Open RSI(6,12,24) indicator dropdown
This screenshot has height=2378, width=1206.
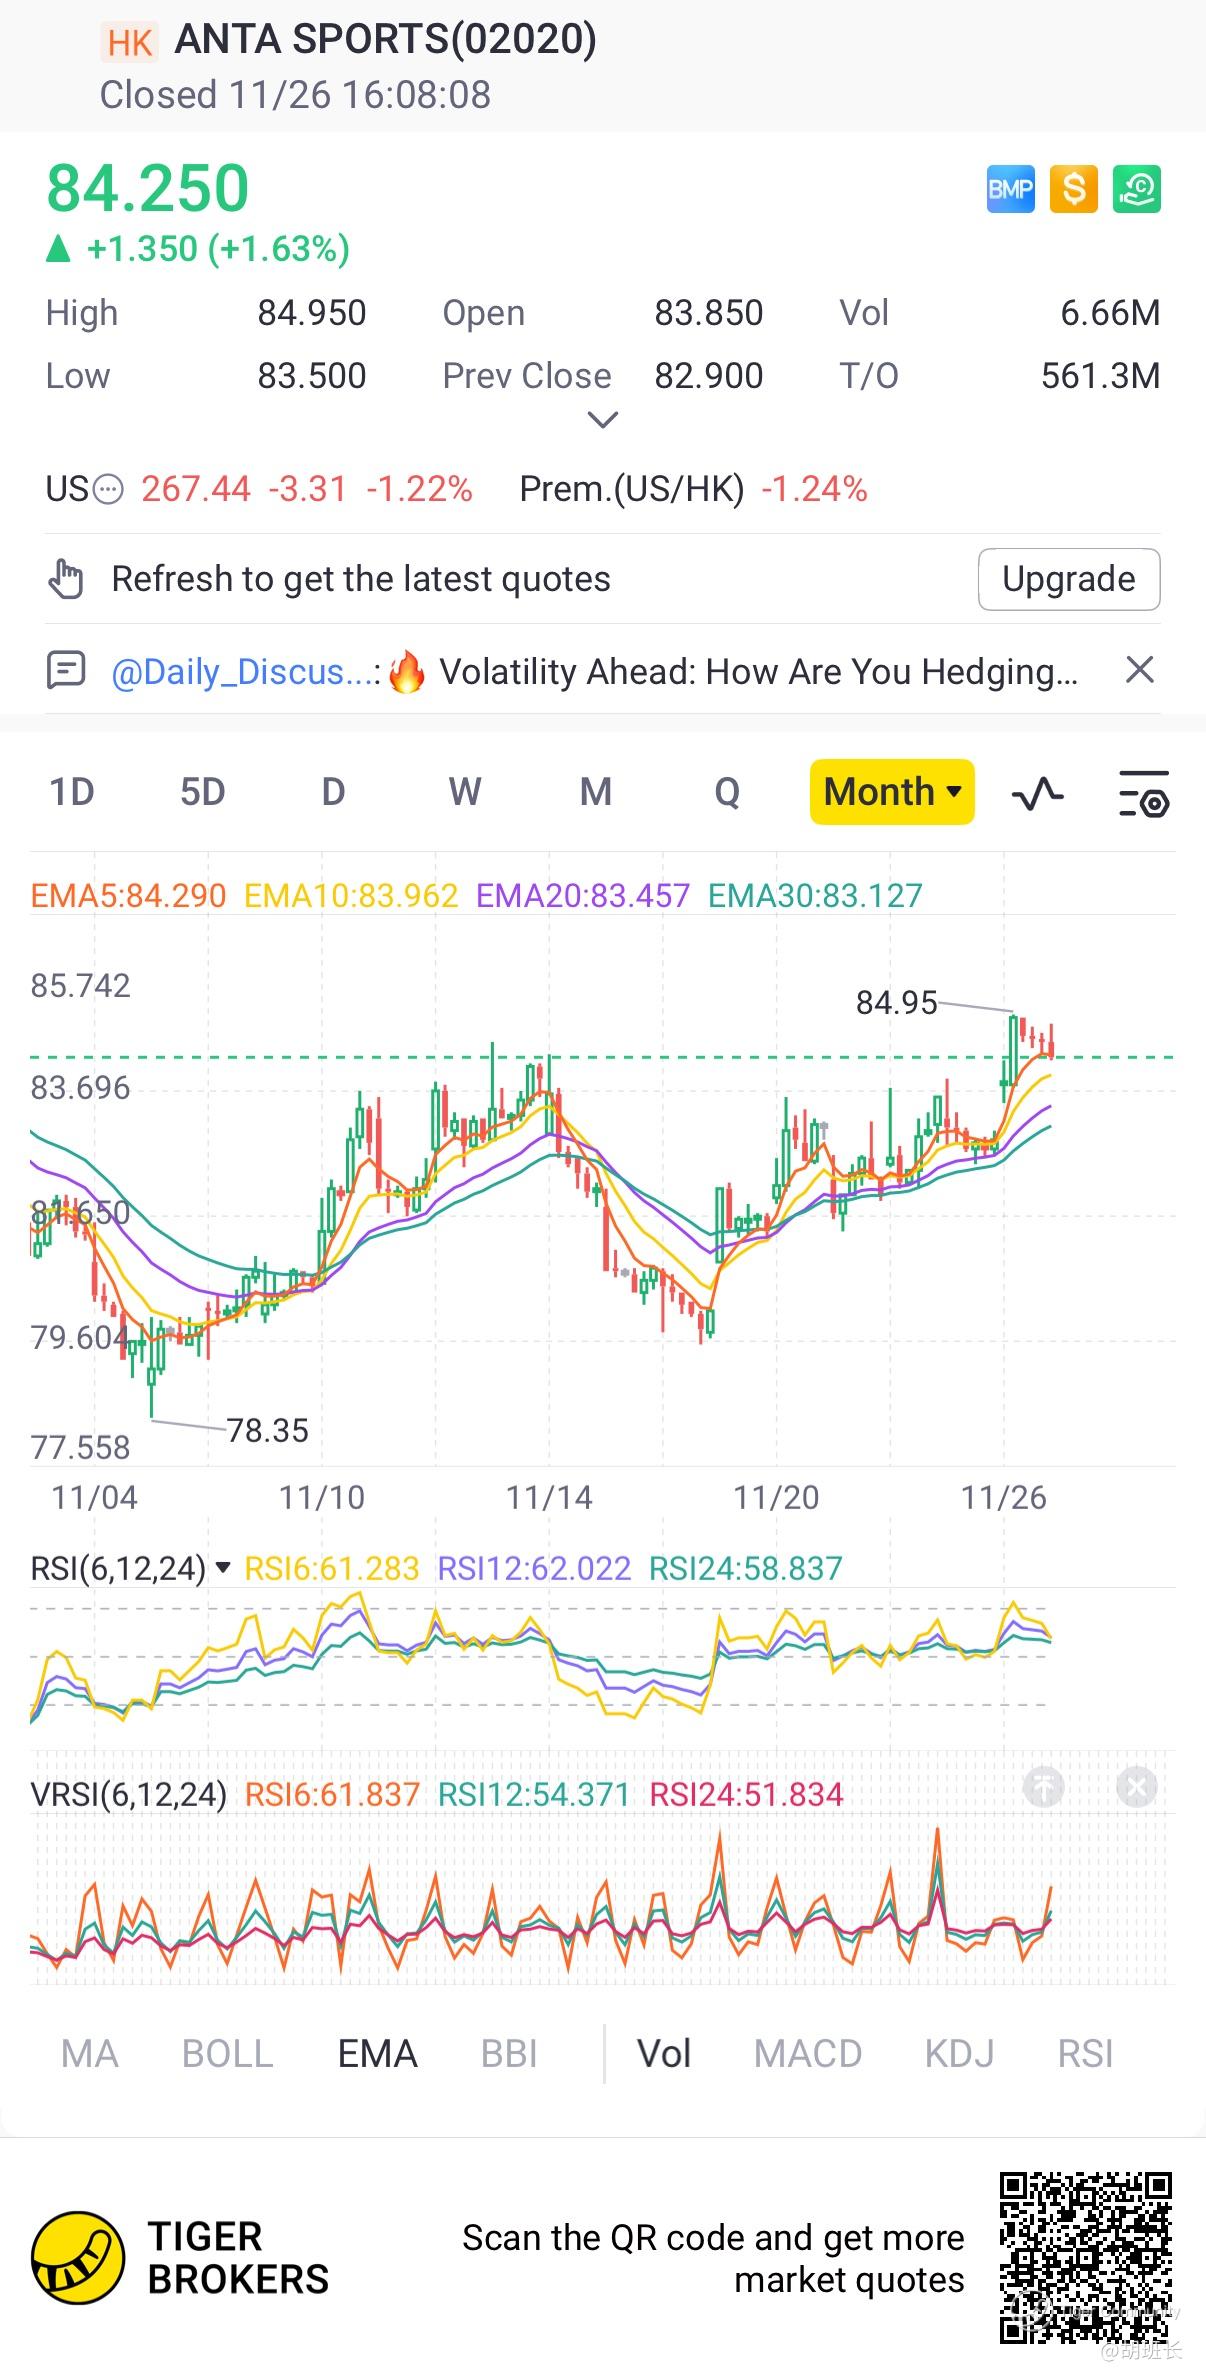pos(131,1569)
